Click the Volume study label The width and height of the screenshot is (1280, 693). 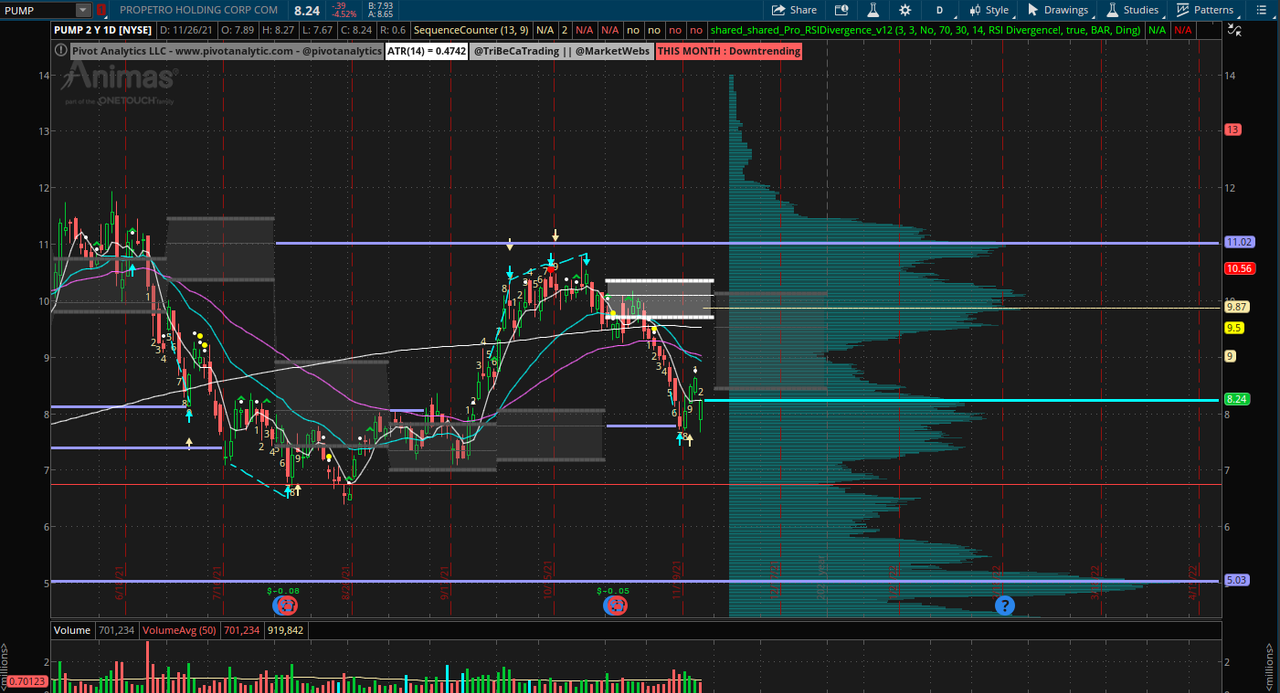coord(71,631)
